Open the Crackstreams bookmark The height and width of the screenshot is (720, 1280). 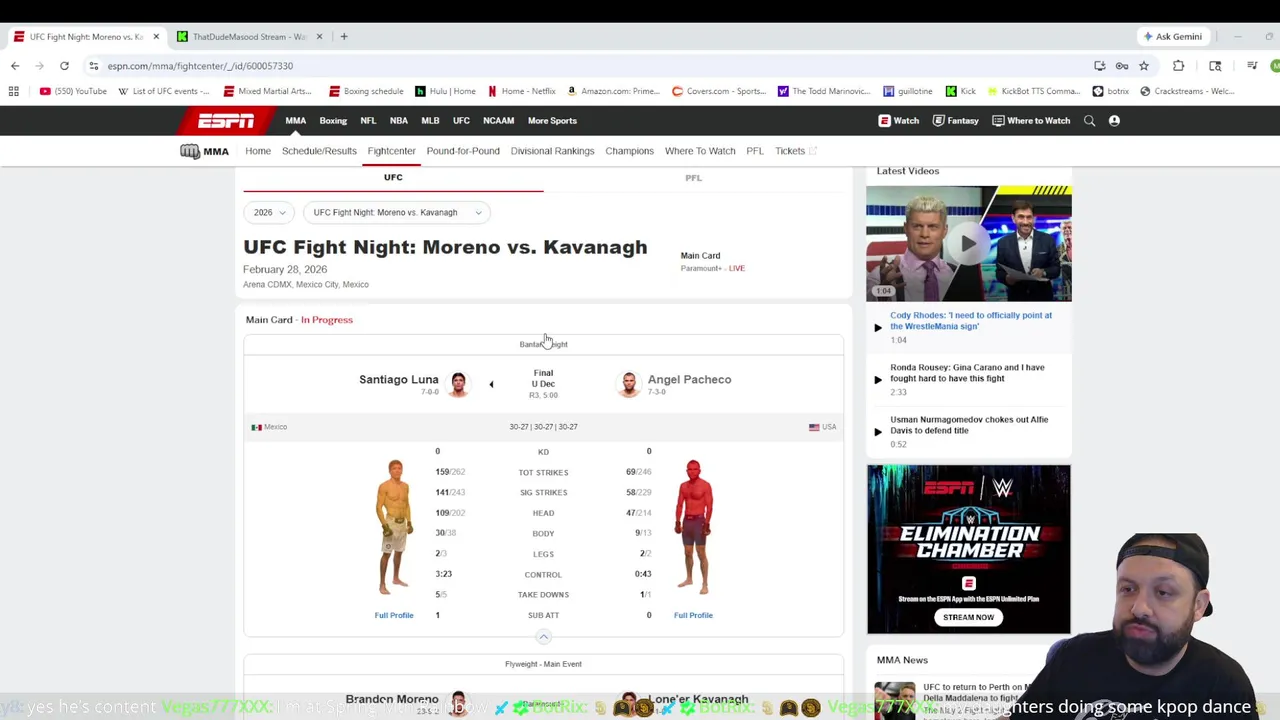pos(1186,91)
